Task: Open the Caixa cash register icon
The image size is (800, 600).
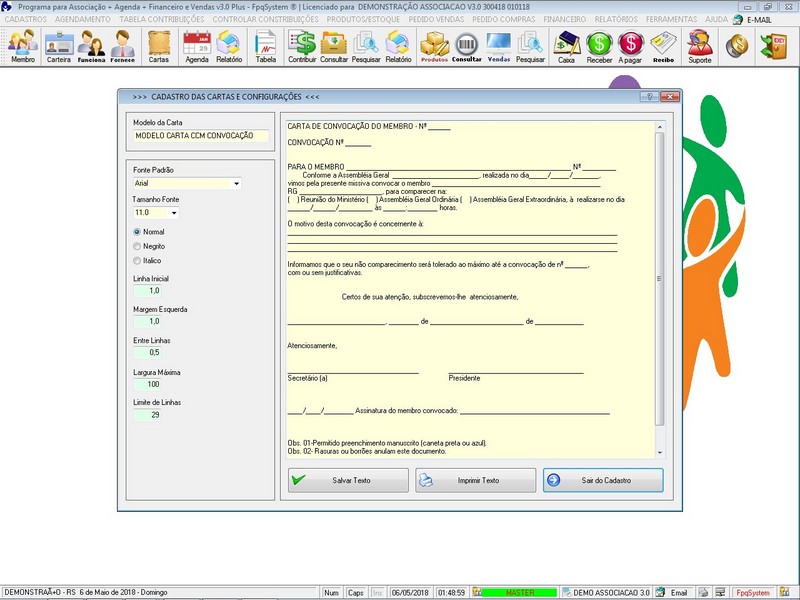Action: [566, 46]
